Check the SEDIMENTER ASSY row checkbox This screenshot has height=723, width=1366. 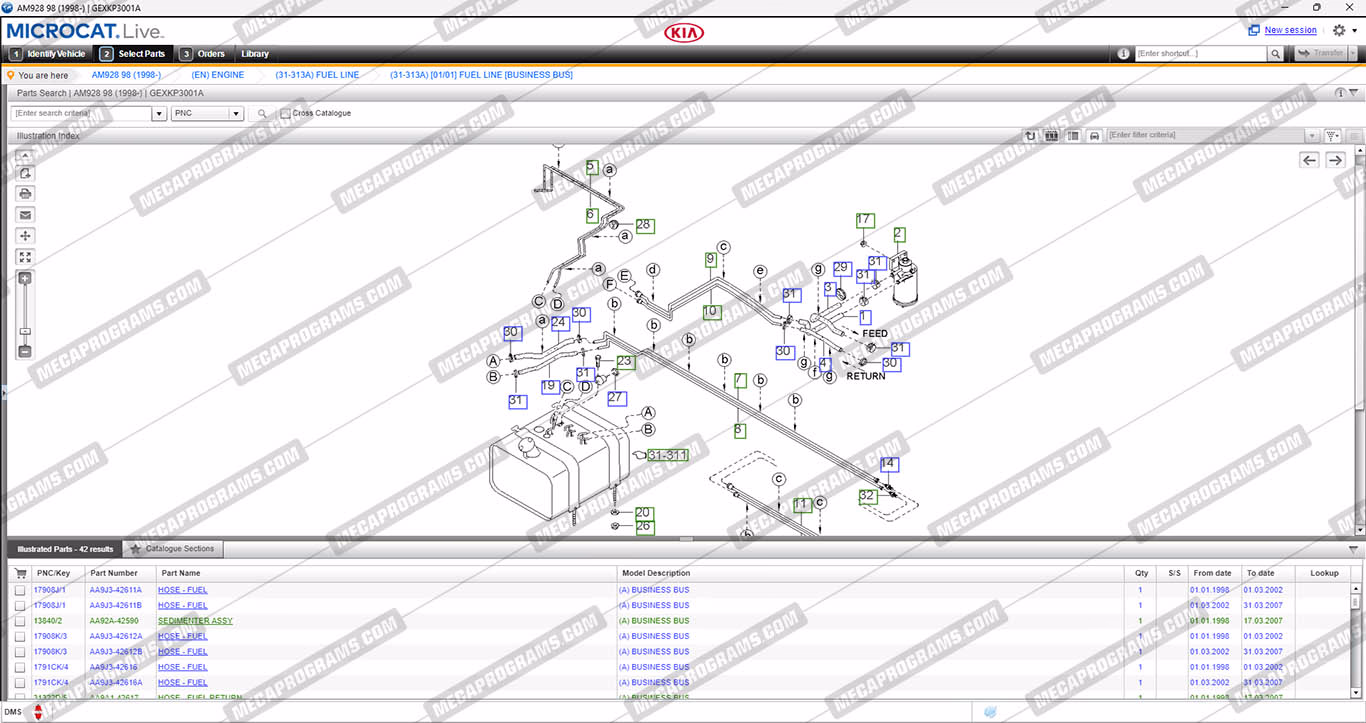pos(20,621)
